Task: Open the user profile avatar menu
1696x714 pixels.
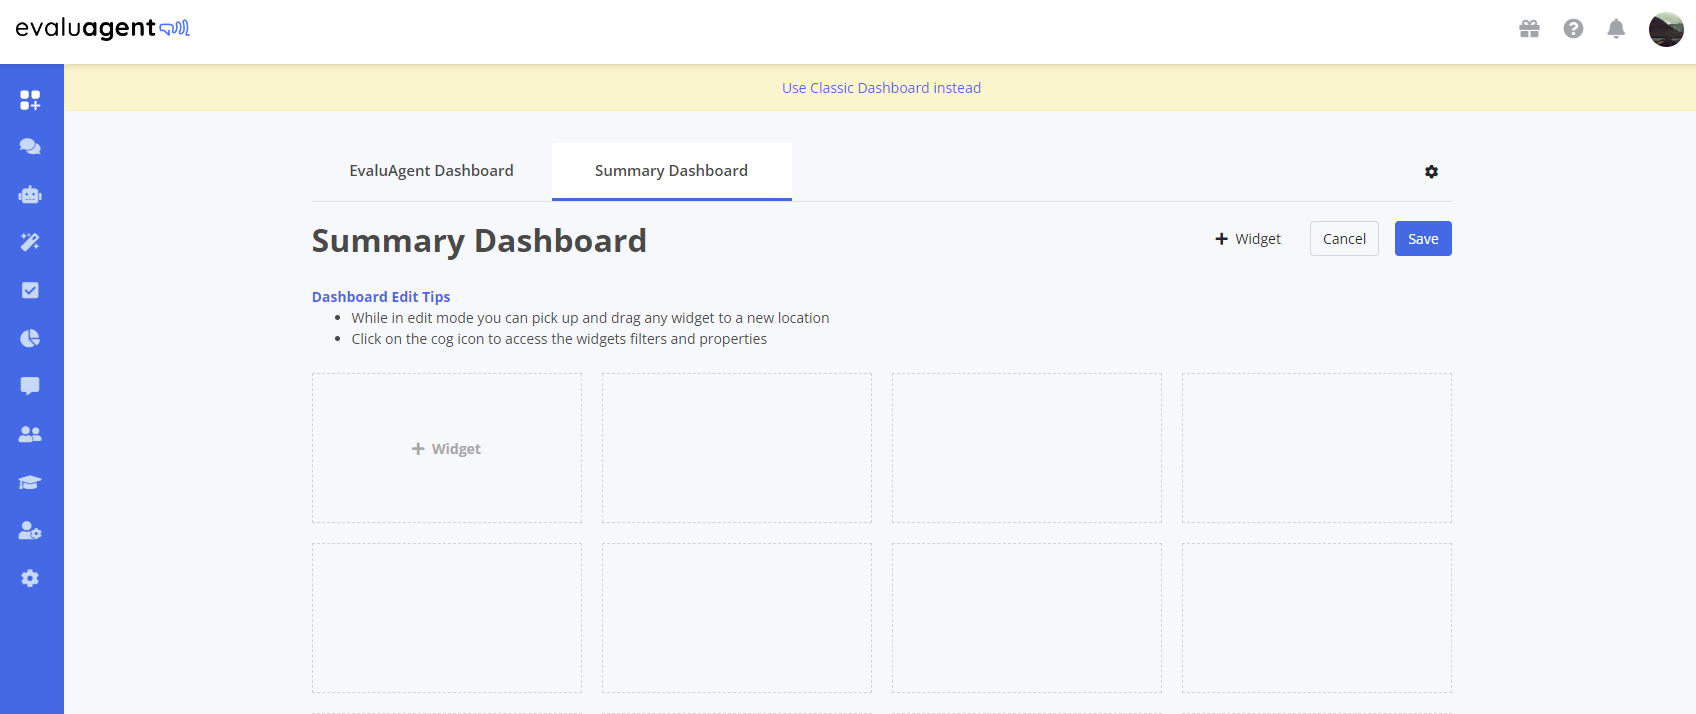Action: (x=1666, y=29)
